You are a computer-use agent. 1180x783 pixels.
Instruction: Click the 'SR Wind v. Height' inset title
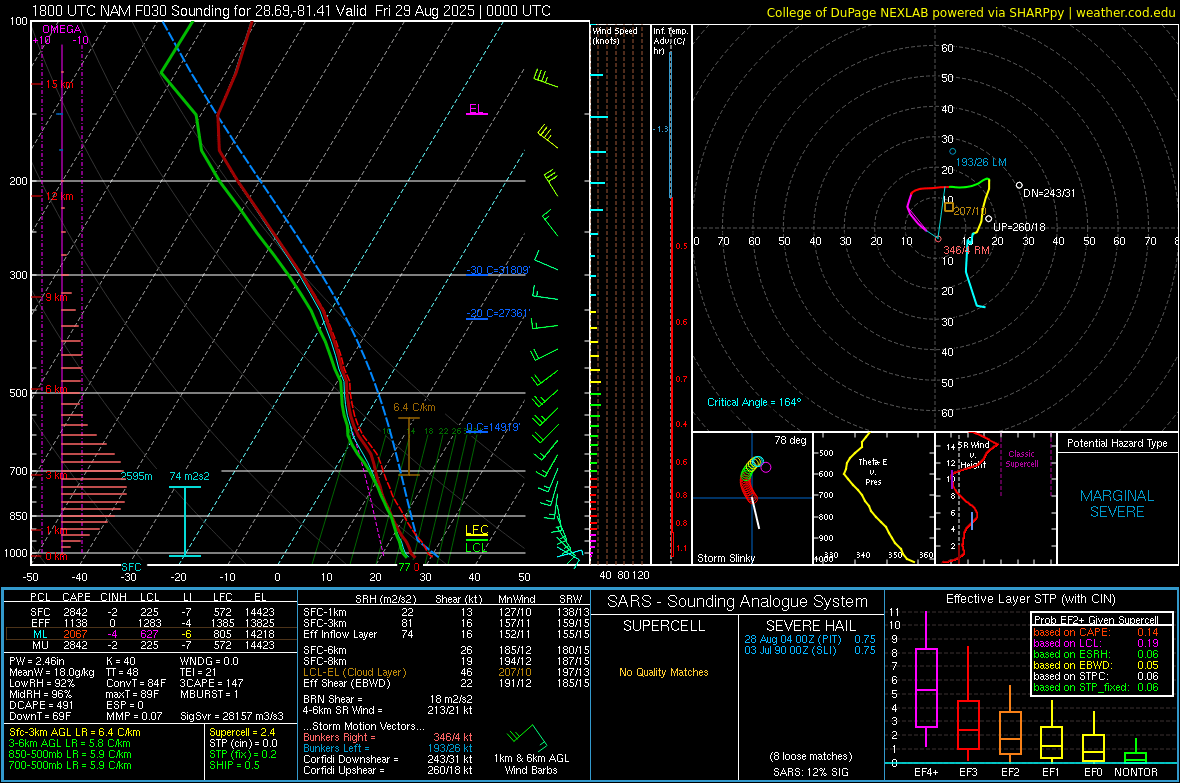pos(973,455)
